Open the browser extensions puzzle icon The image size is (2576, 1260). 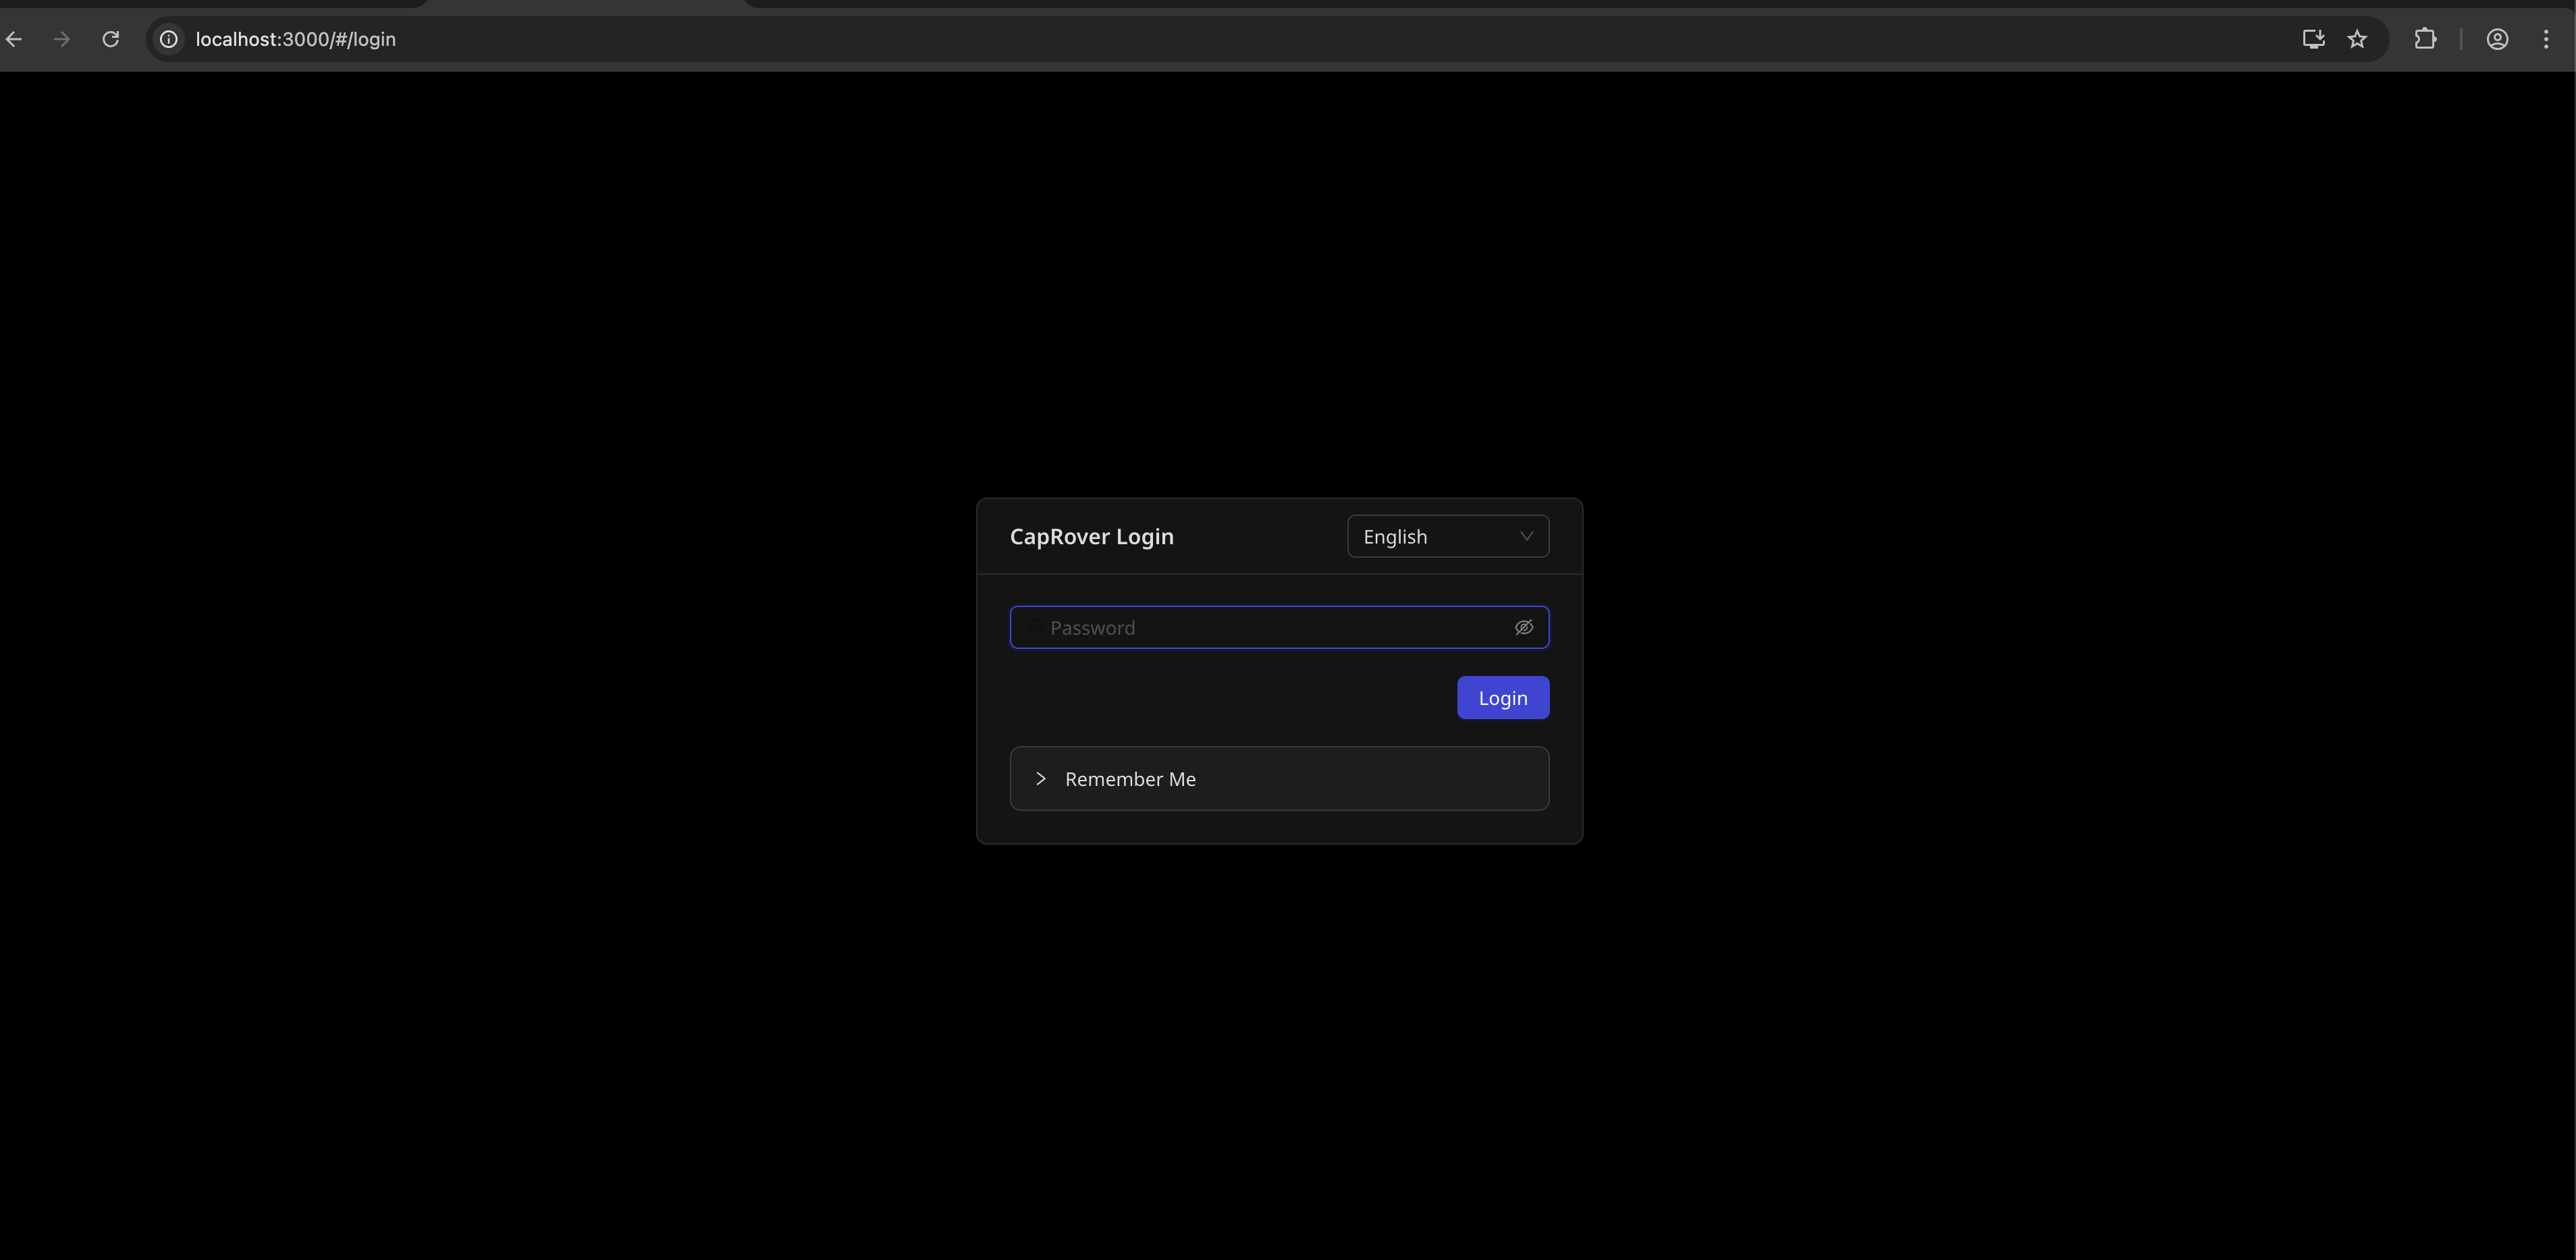click(2425, 39)
